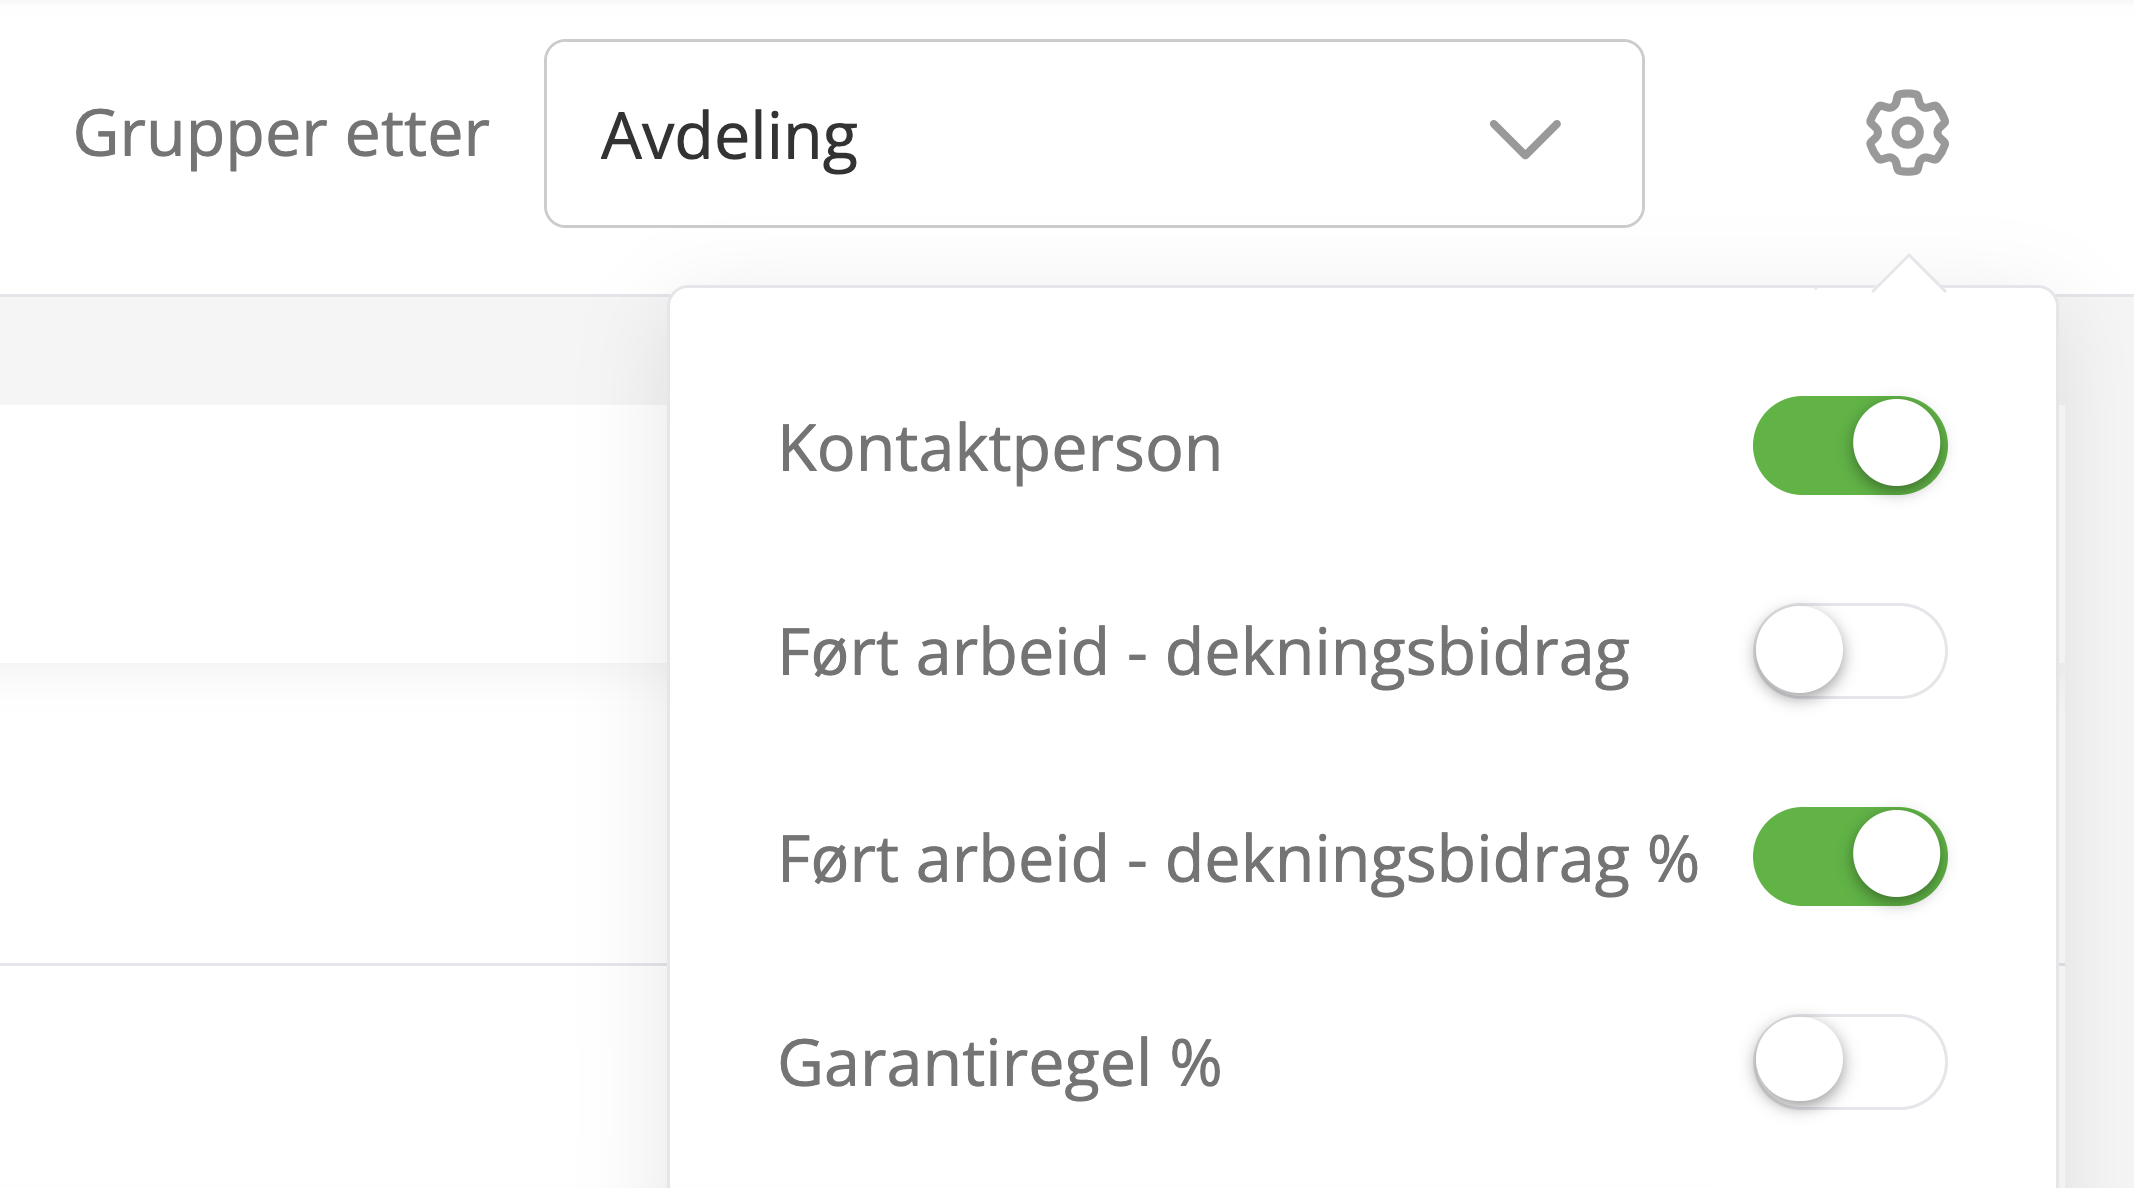This screenshot has width=2134, height=1188.
Task: Click the Kontaktperson label text
Action: 1000,448
